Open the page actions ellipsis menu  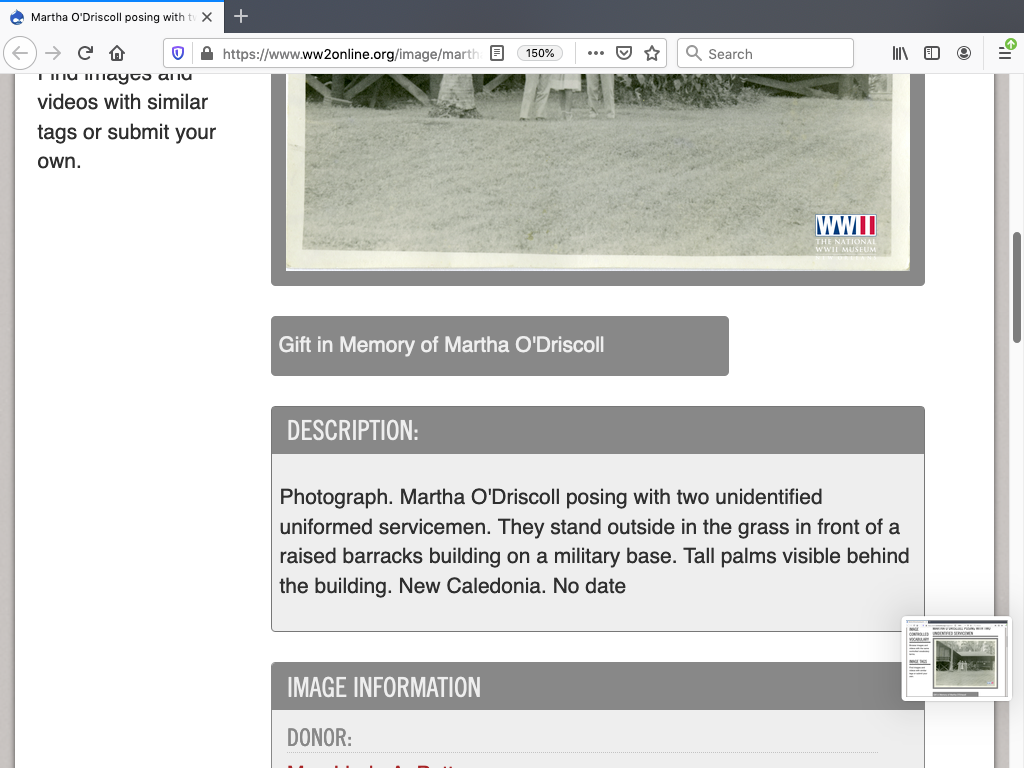click(595, 54)
